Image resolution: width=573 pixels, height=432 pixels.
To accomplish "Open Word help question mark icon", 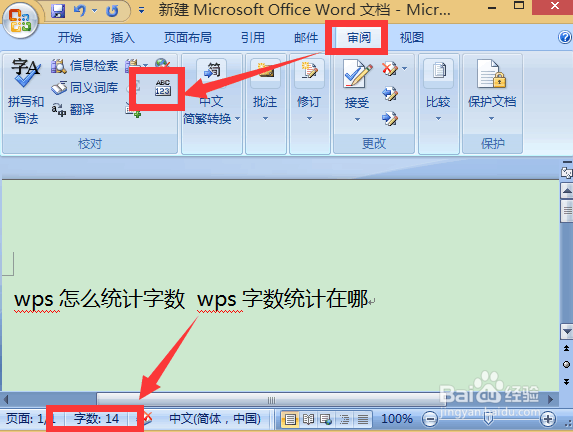I will tap(565, 37).
